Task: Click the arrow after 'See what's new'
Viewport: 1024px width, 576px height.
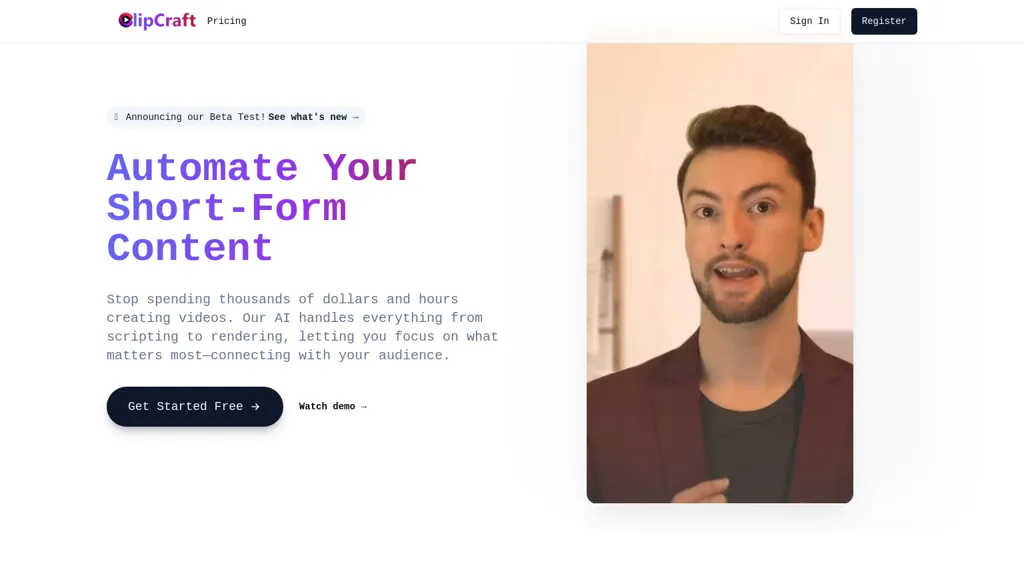Action: click(x=355, y=117)
